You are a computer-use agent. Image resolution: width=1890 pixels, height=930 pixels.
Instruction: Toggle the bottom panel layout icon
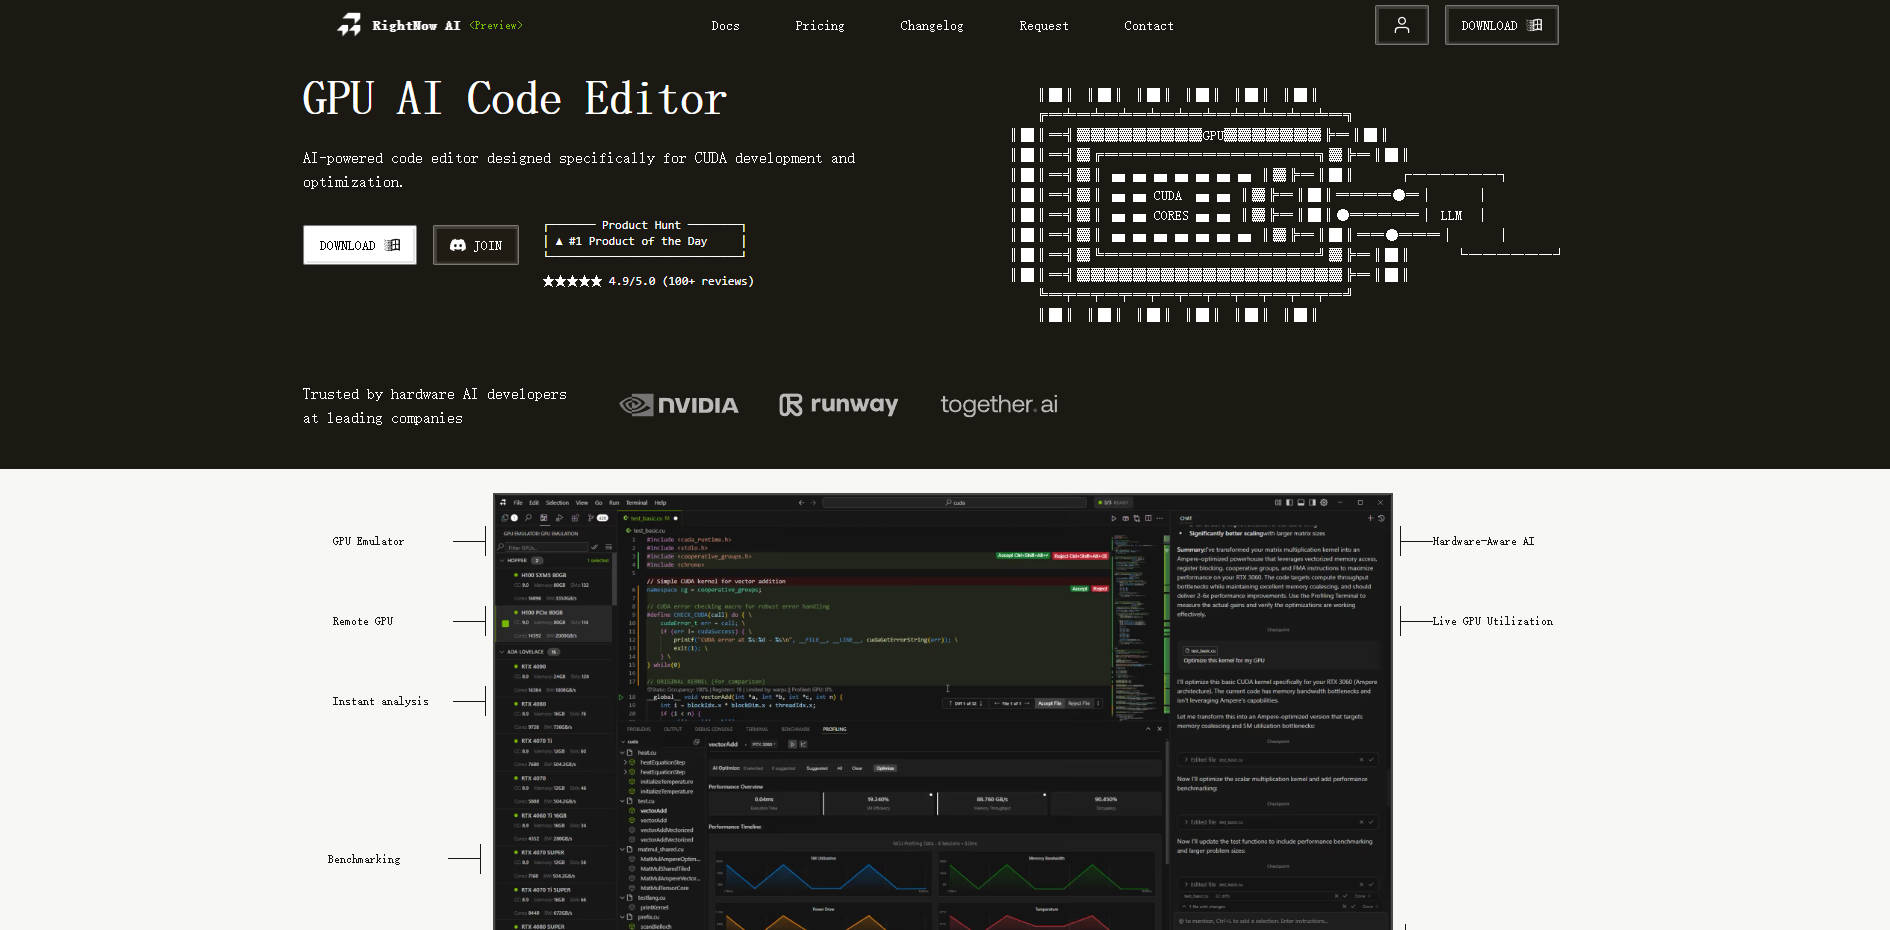pyautogui.click(x=1301, y=502)
